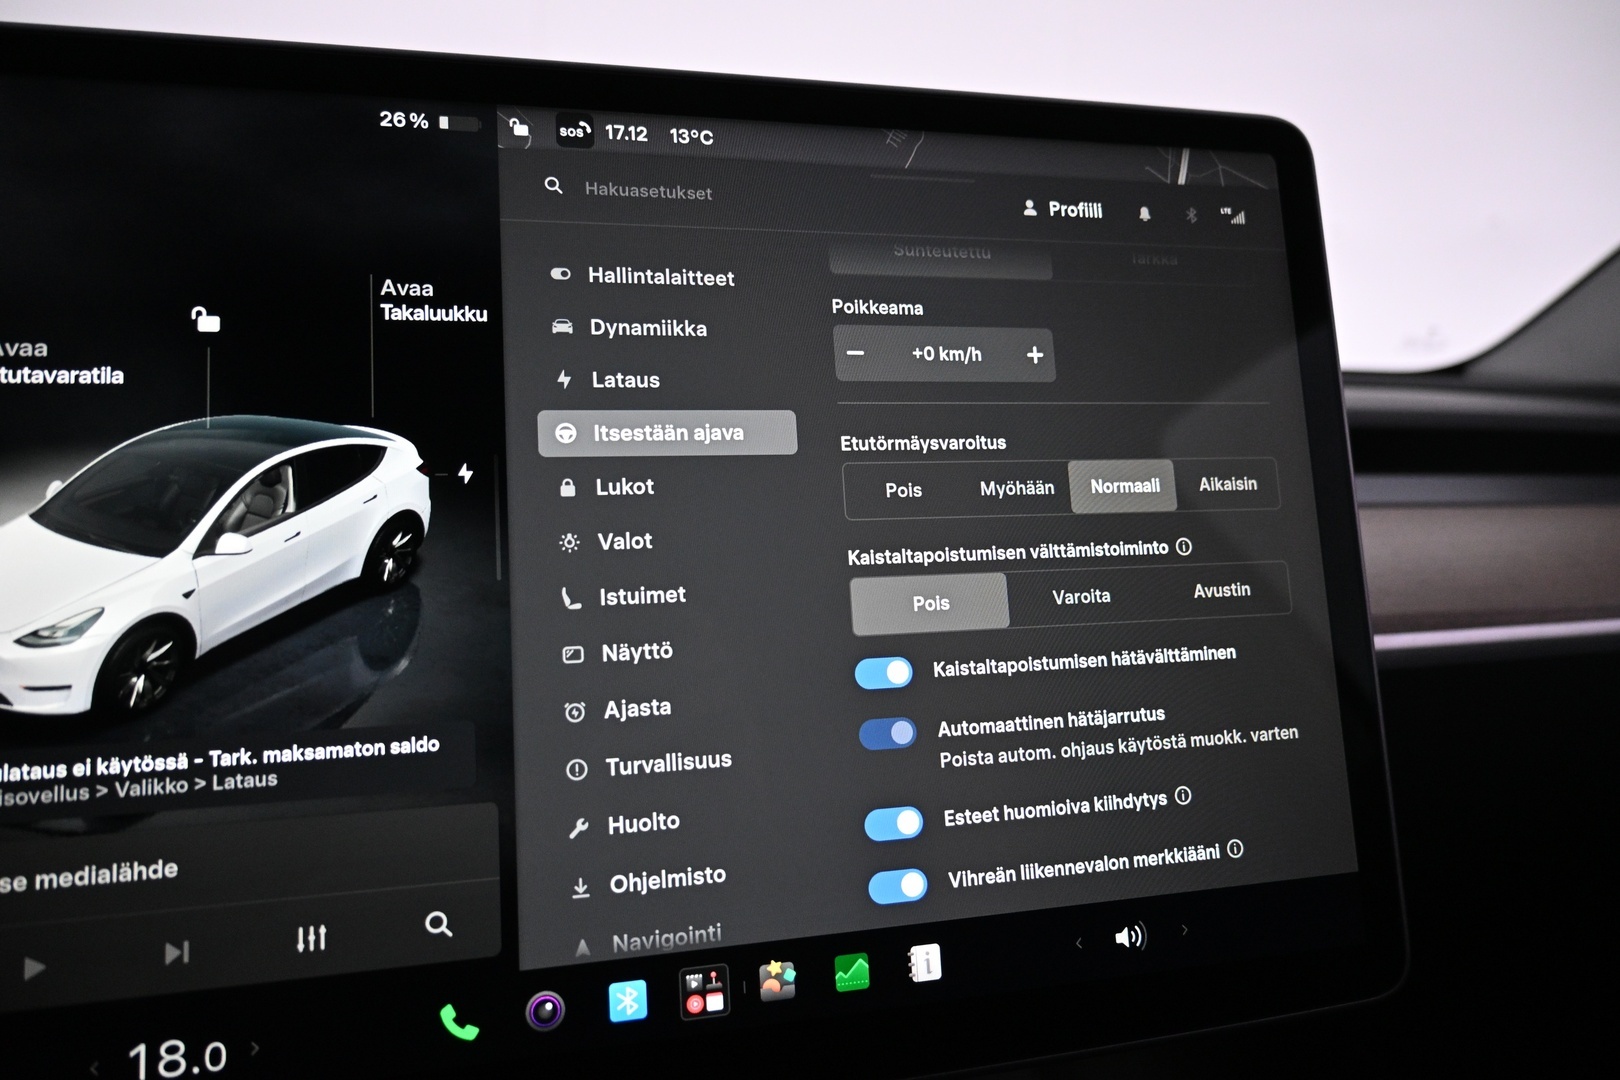1620x1080 pixels.
Task: Open the Bluetooth app in the dock
Action: 628,1000
